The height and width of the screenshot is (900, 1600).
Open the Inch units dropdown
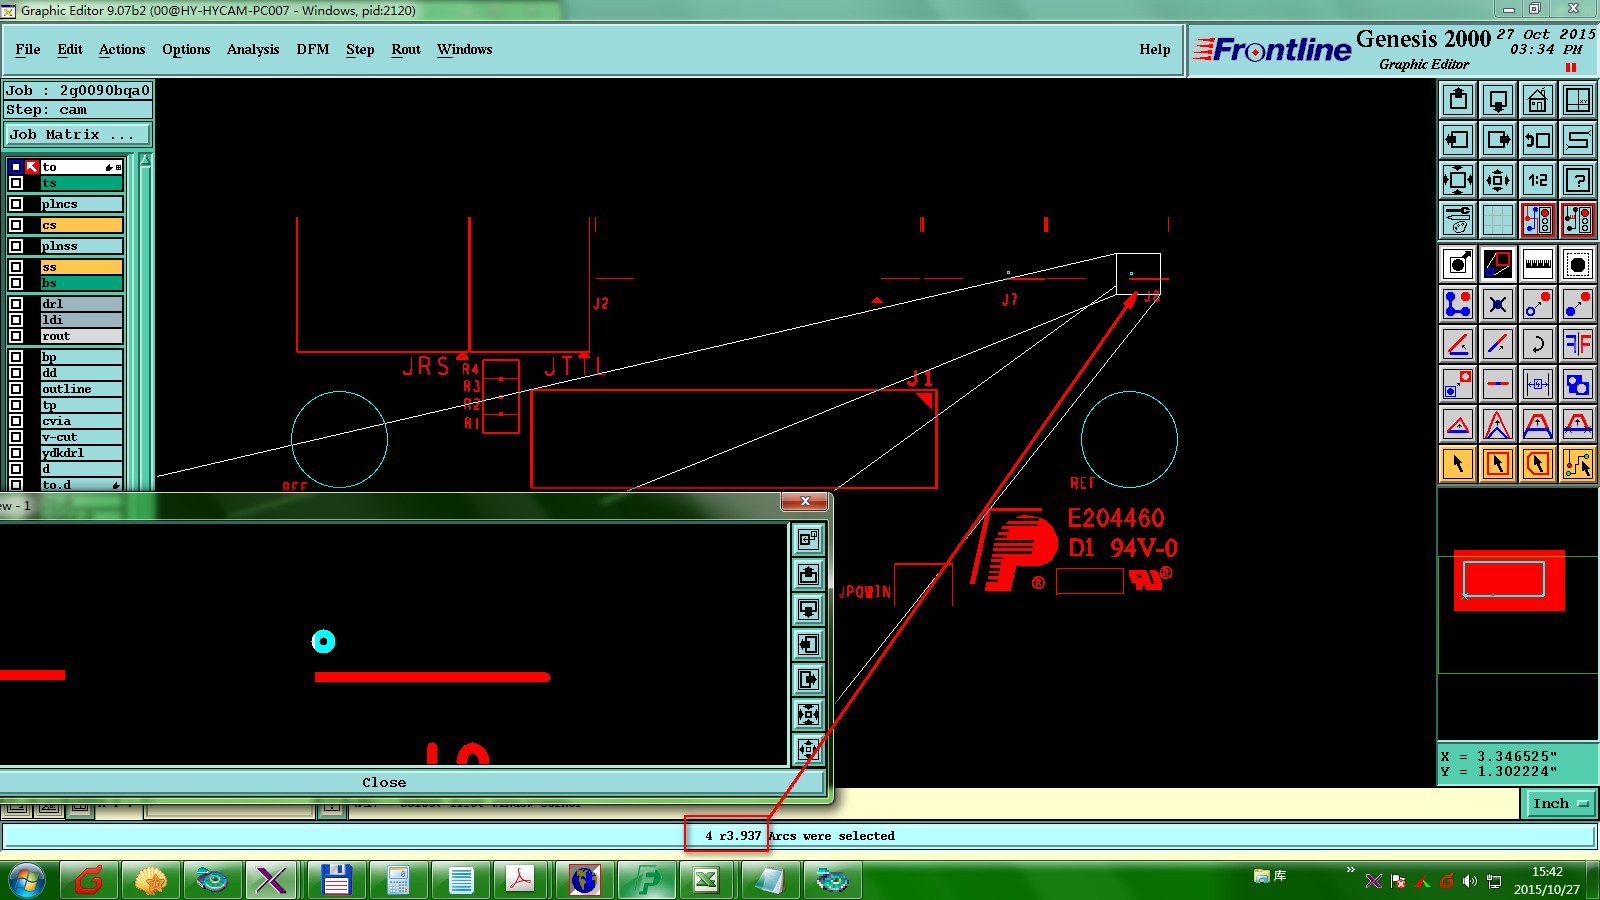(x=1560, y=803)
